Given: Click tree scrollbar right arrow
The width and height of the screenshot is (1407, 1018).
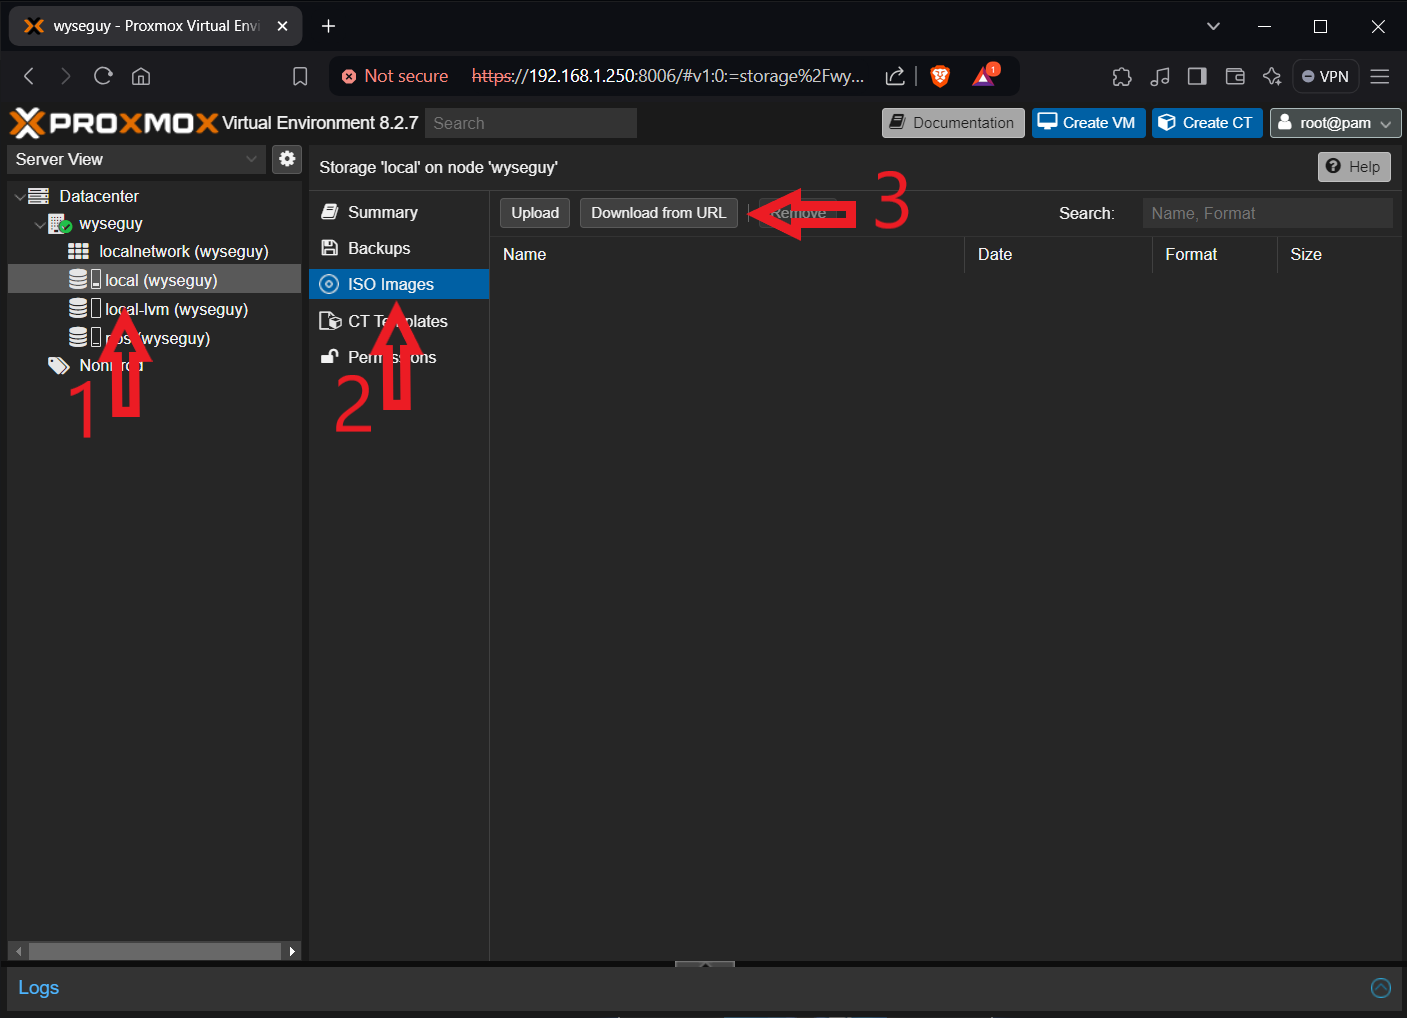Looking at the screenshot, I should point(292,951).
